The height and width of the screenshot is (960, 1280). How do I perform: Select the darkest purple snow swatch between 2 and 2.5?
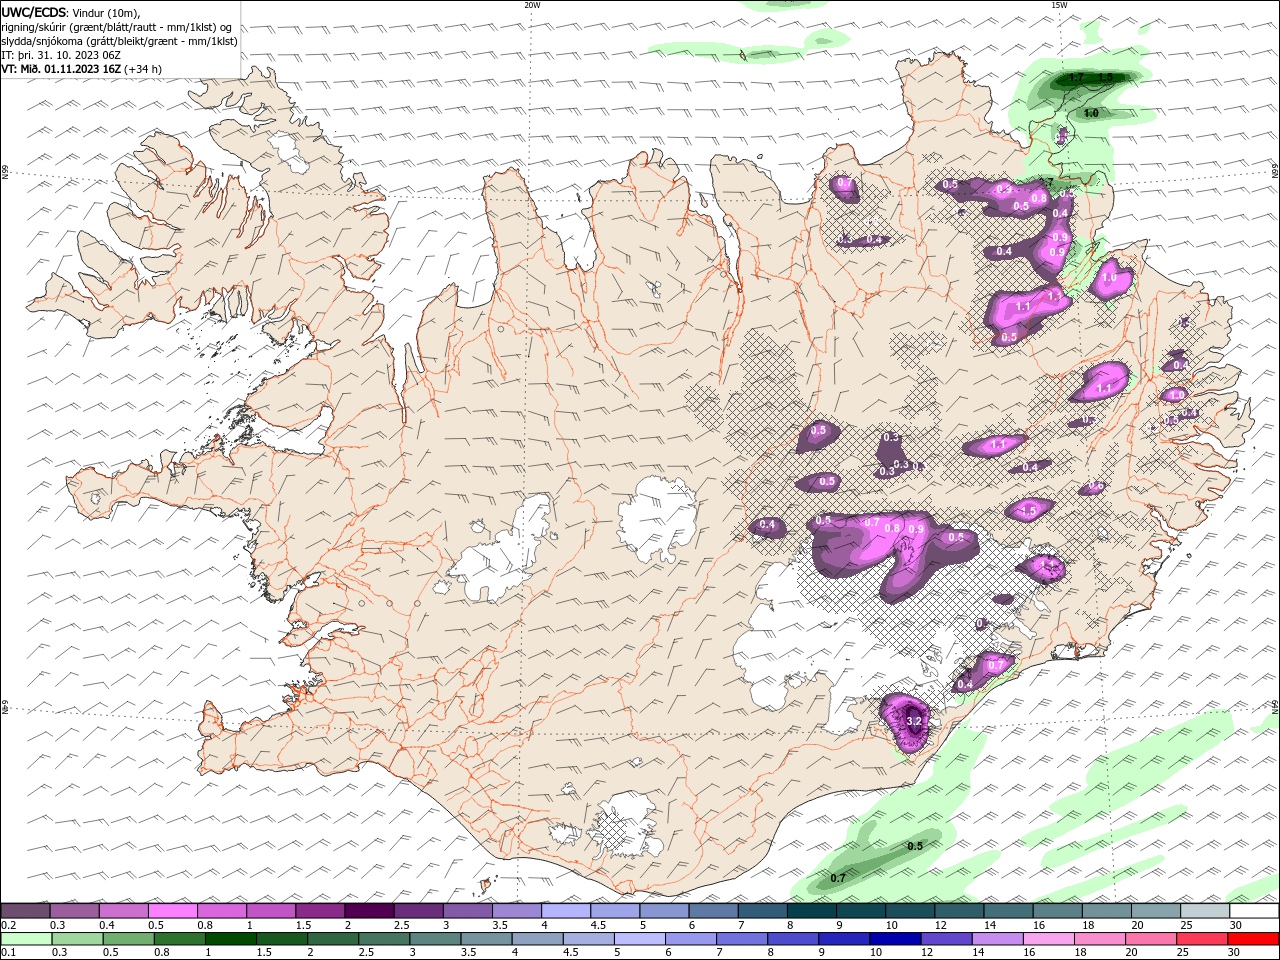[369, 911]
